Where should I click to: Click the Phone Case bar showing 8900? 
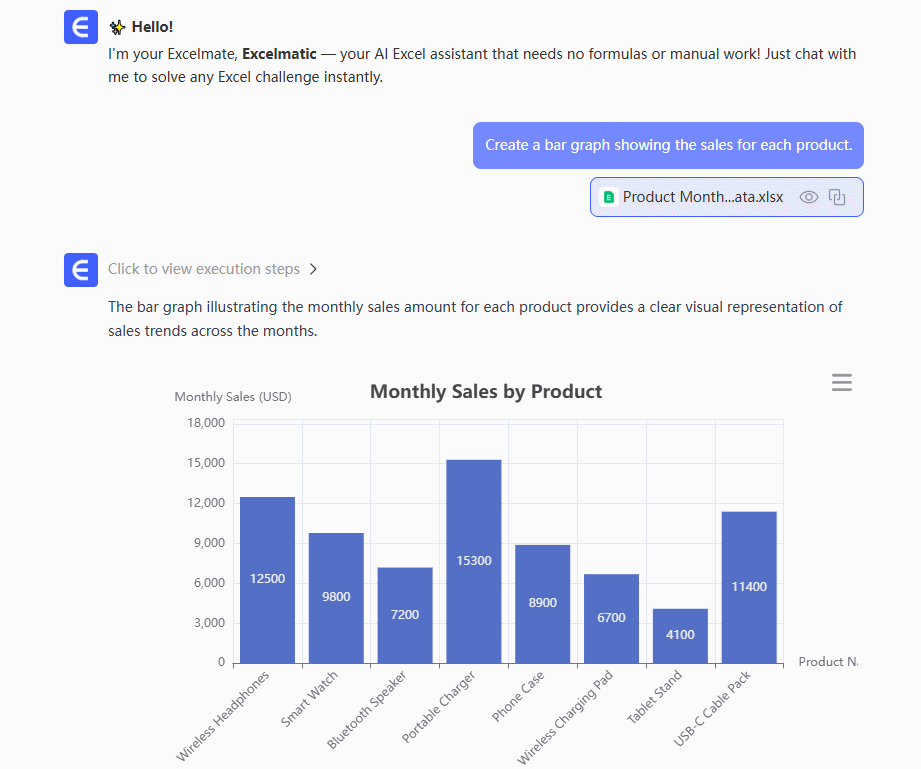pos(543,604)
